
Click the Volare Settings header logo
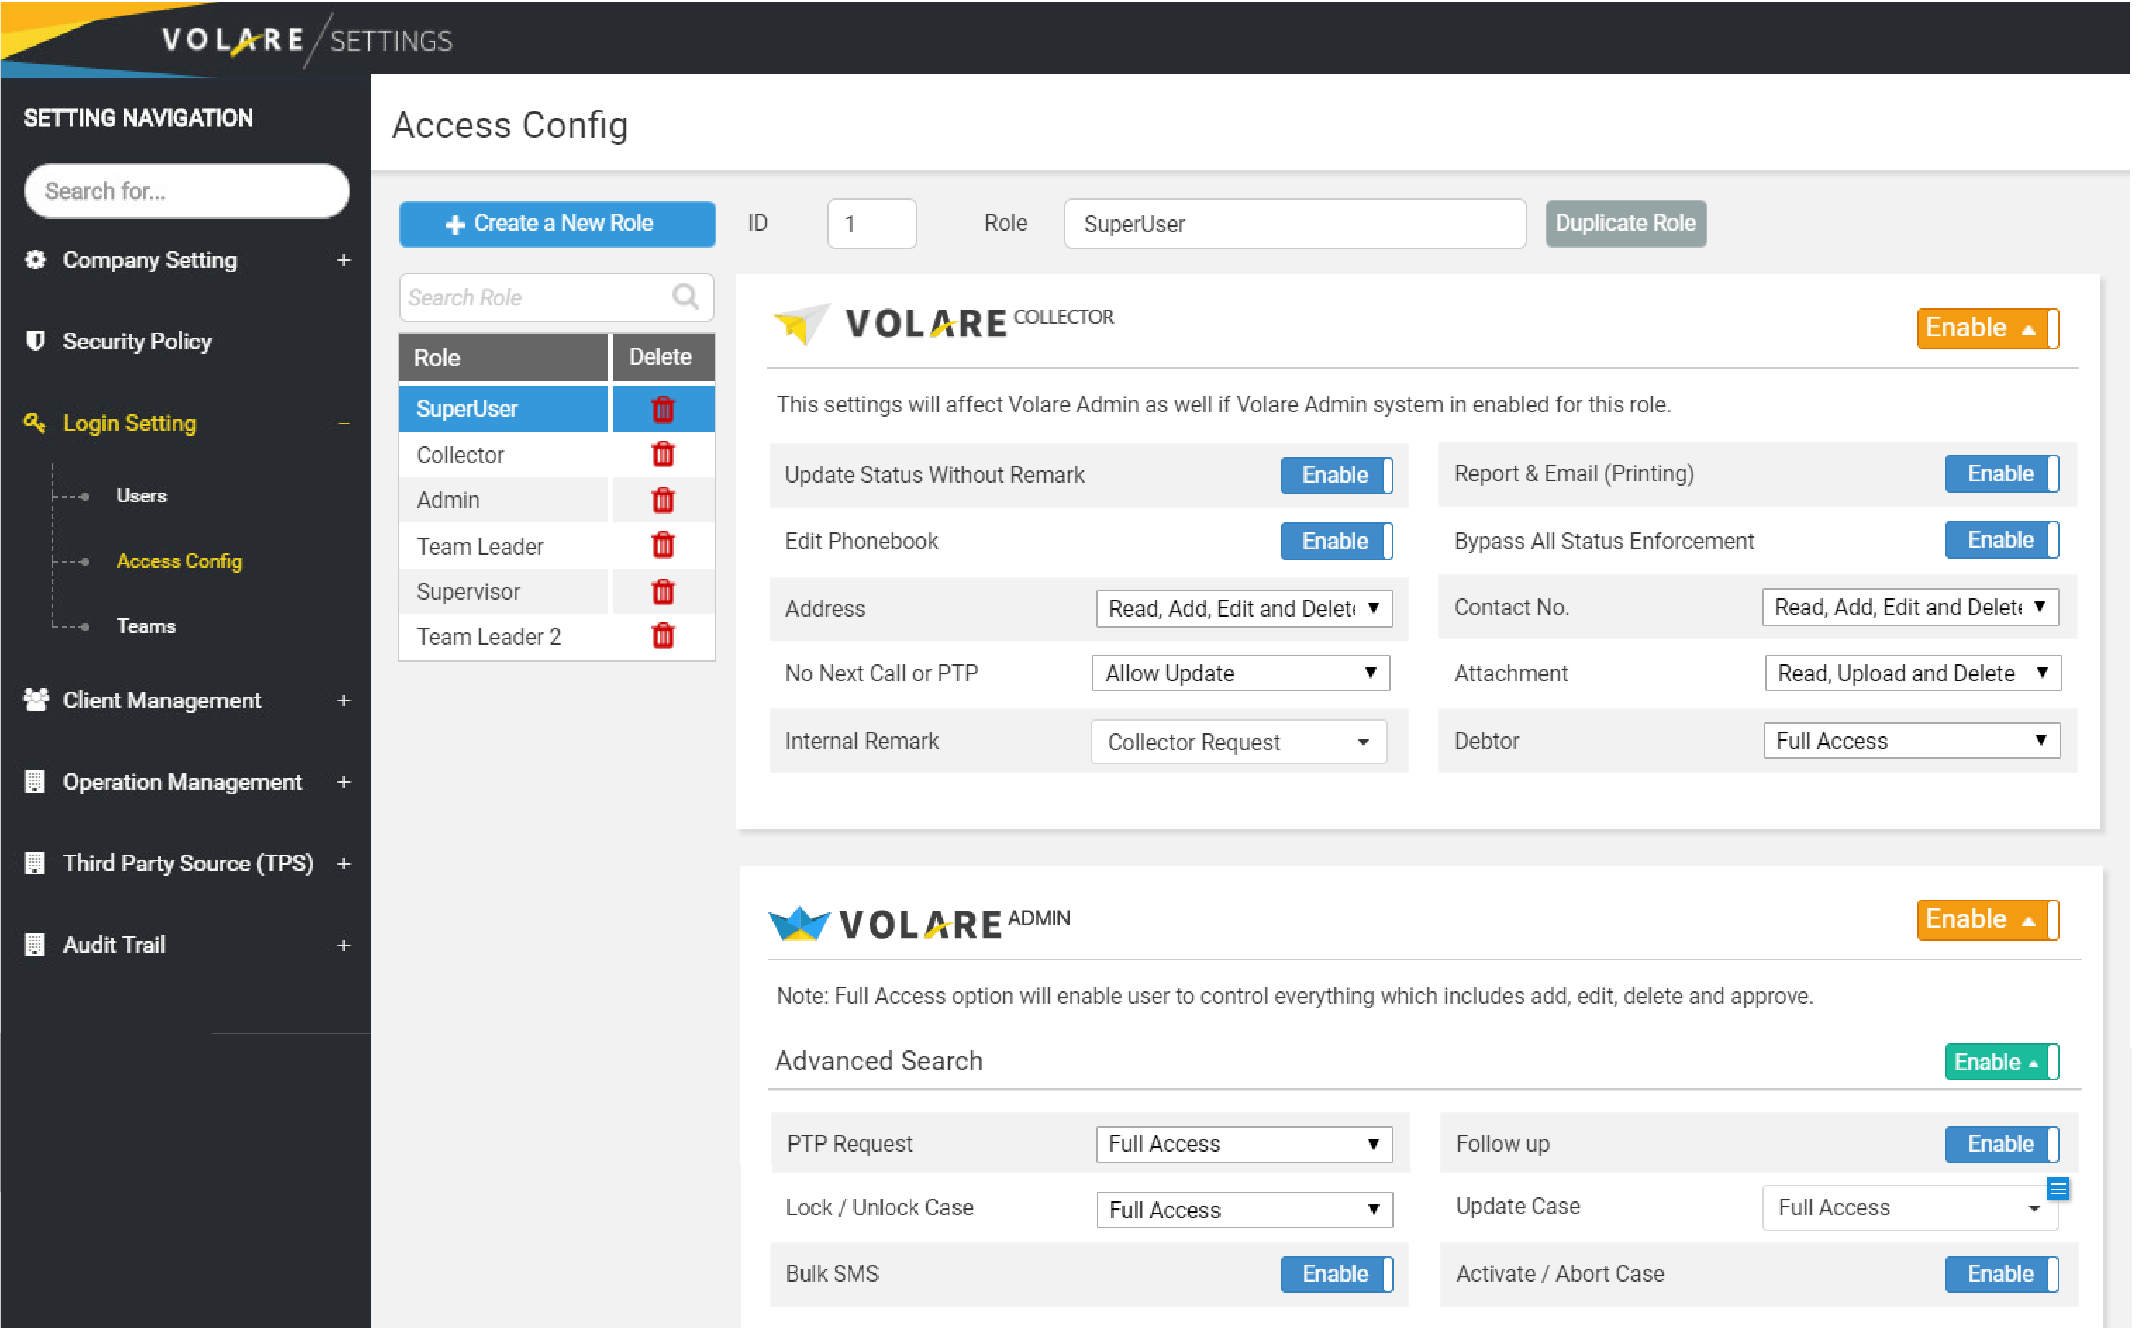pyautogui.click(x=308, y=40)
